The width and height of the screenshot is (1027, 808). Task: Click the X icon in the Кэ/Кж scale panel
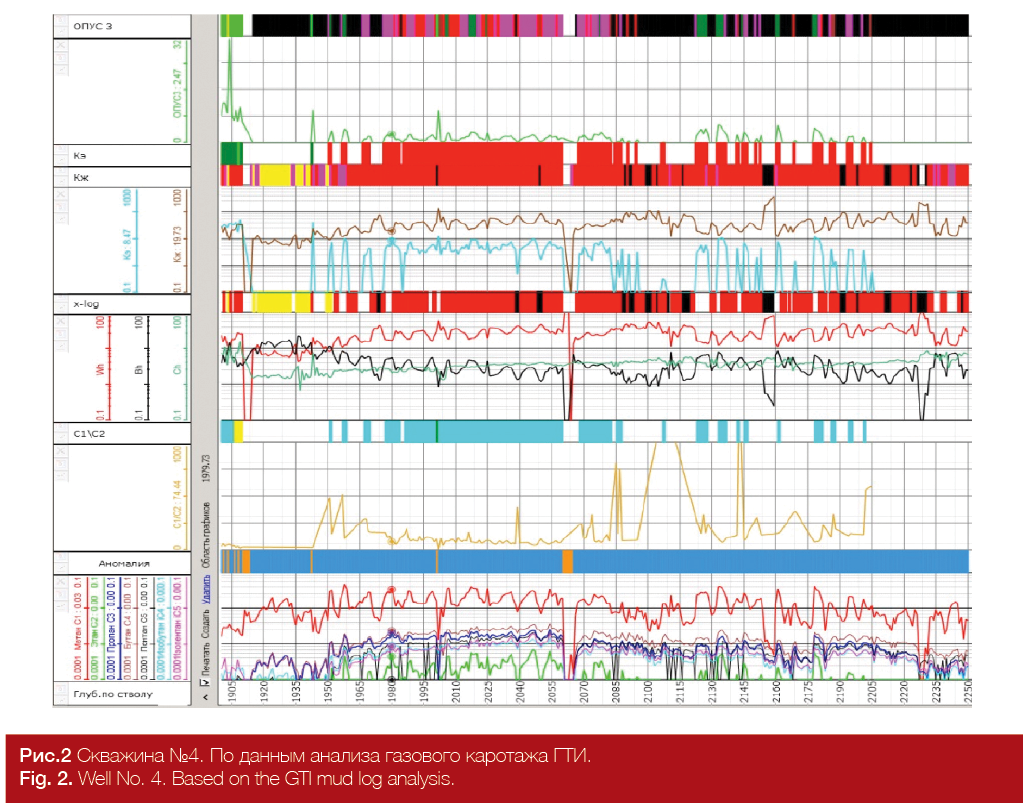(60, 195)
